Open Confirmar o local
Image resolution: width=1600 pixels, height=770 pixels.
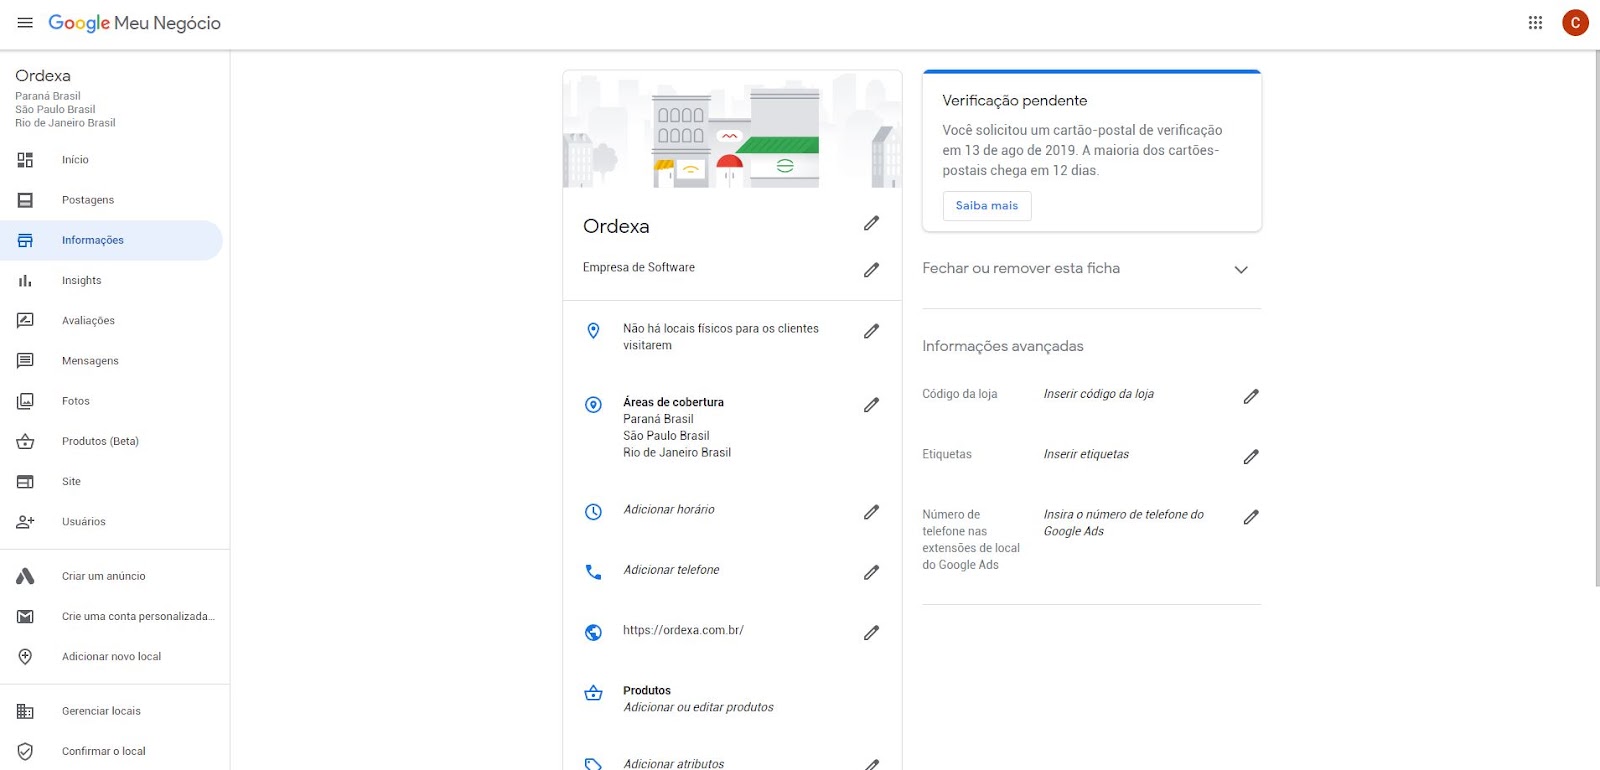coord(111,751)
